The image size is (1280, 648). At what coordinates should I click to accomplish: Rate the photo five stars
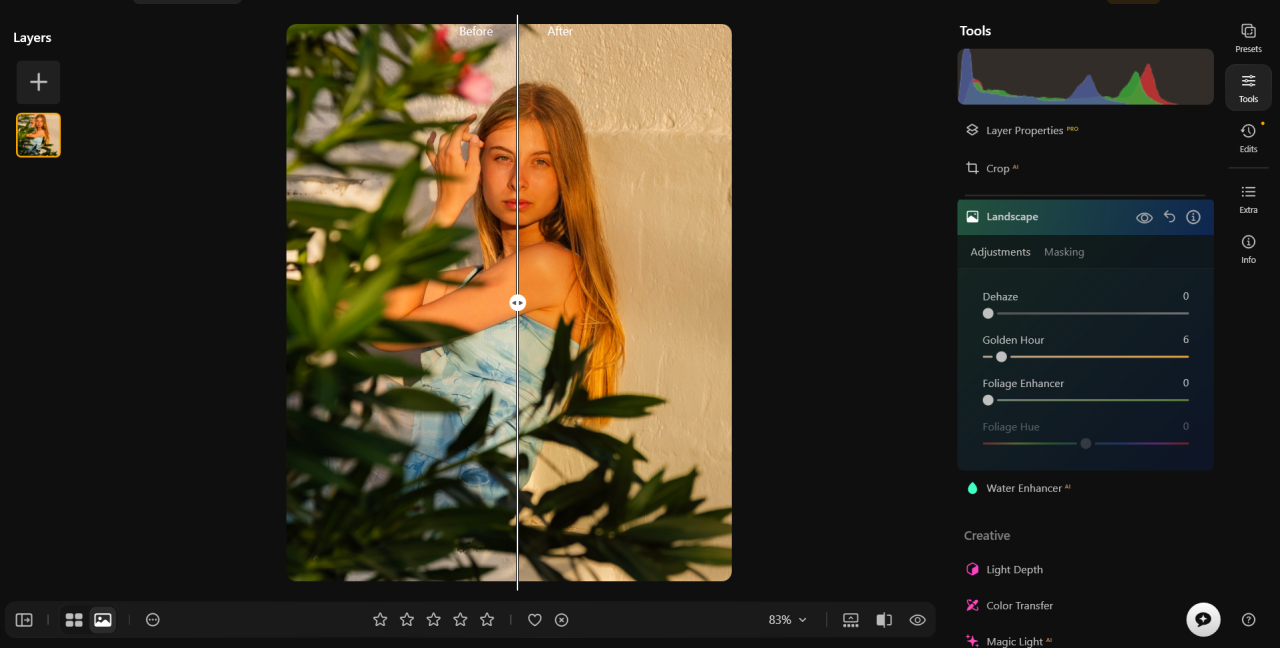point(487,620)
